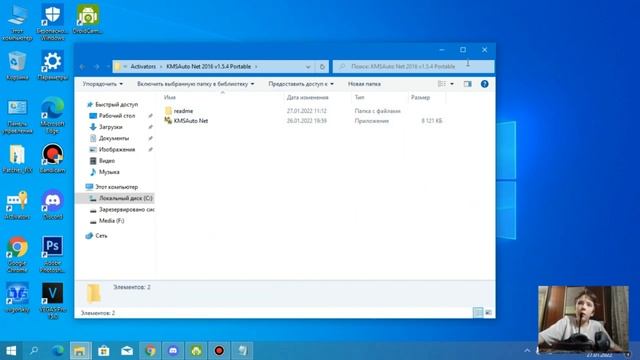This screenshot has height=360, width=640.
Task: Open the readme folder
Action: pos(179,111)
